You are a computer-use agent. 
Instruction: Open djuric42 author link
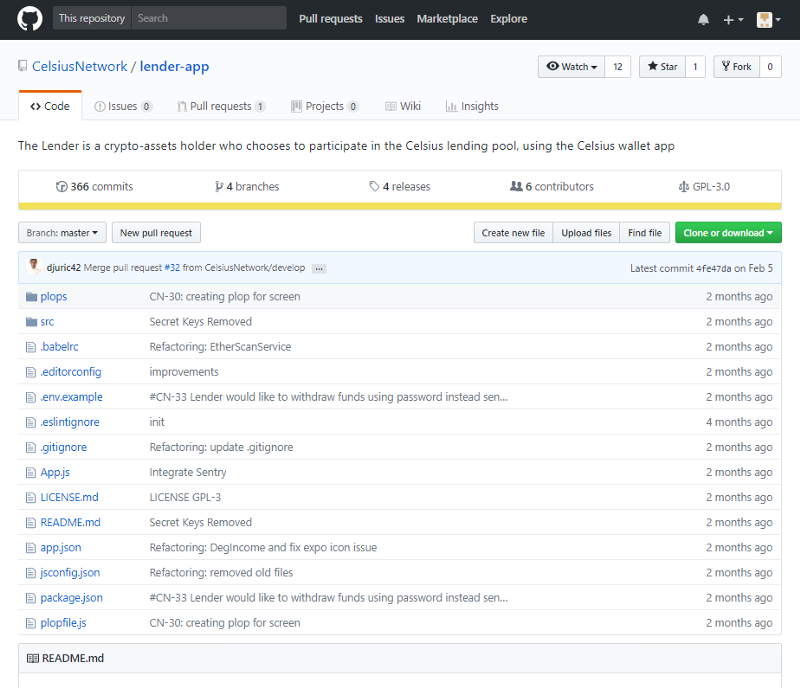pos(64,268)
